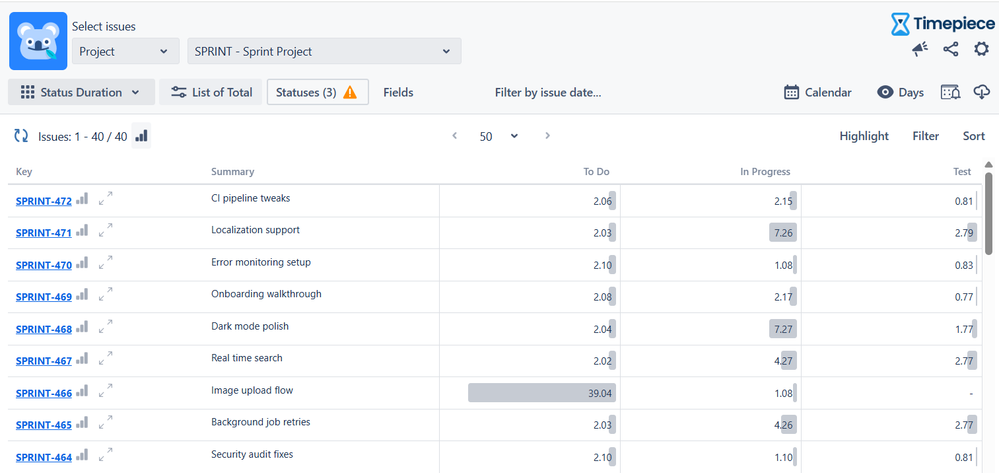Open the Sort options
The image size is (999, 473).
click(974, 136)
